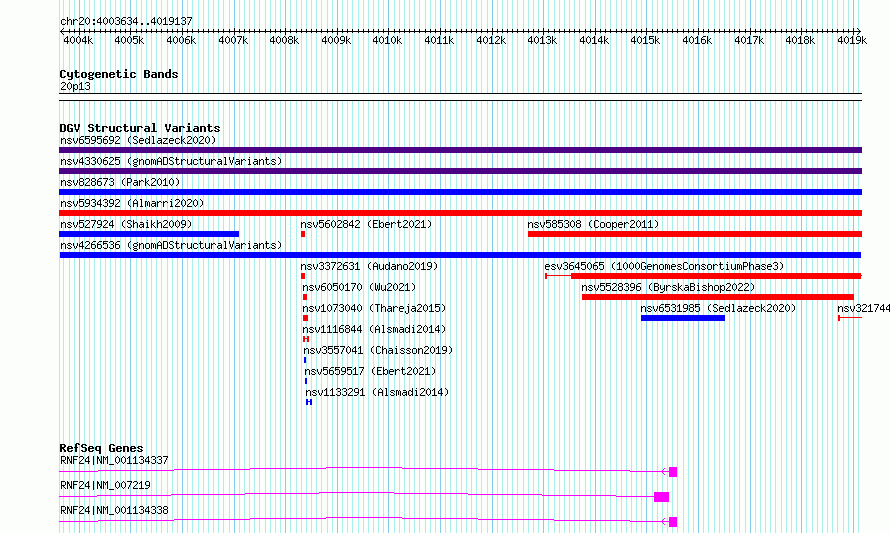Click the 20p13 cytogenetic band label
Viewport: 890px width, 533px height.
tap(75, 86)
